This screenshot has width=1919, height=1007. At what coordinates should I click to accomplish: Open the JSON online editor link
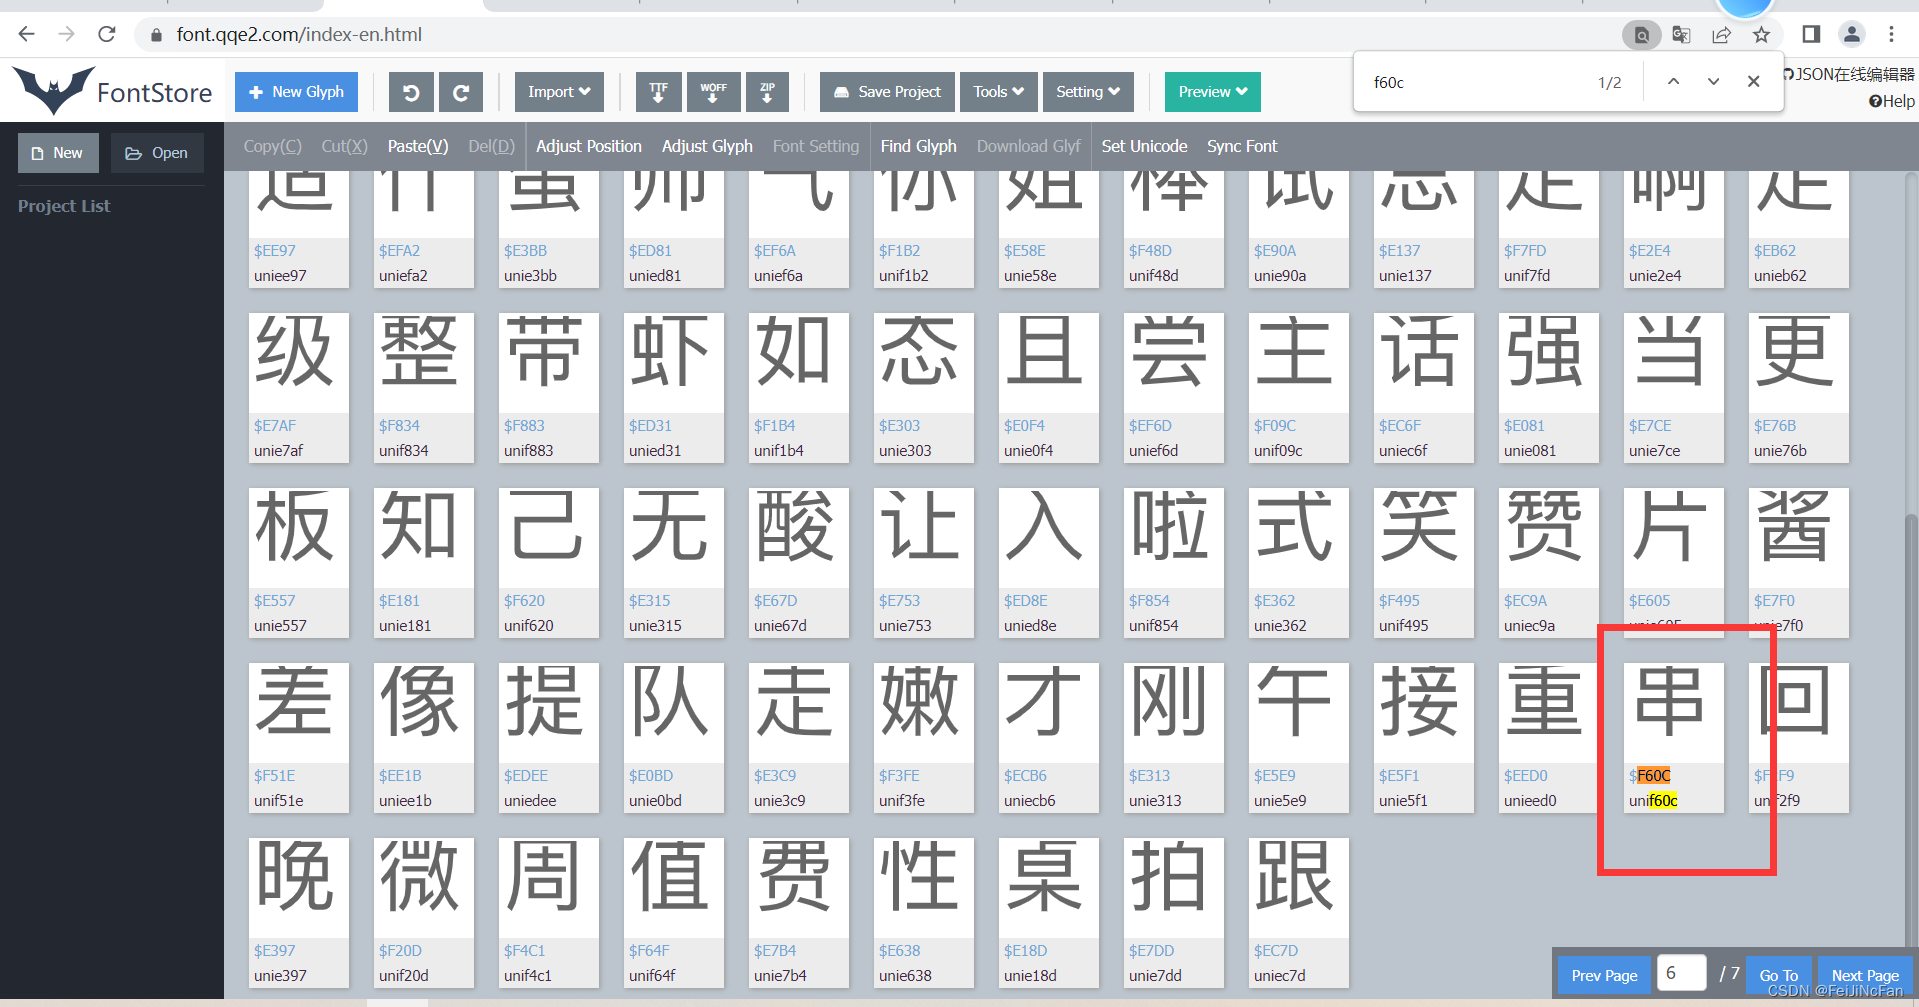tap(1849, 74)
